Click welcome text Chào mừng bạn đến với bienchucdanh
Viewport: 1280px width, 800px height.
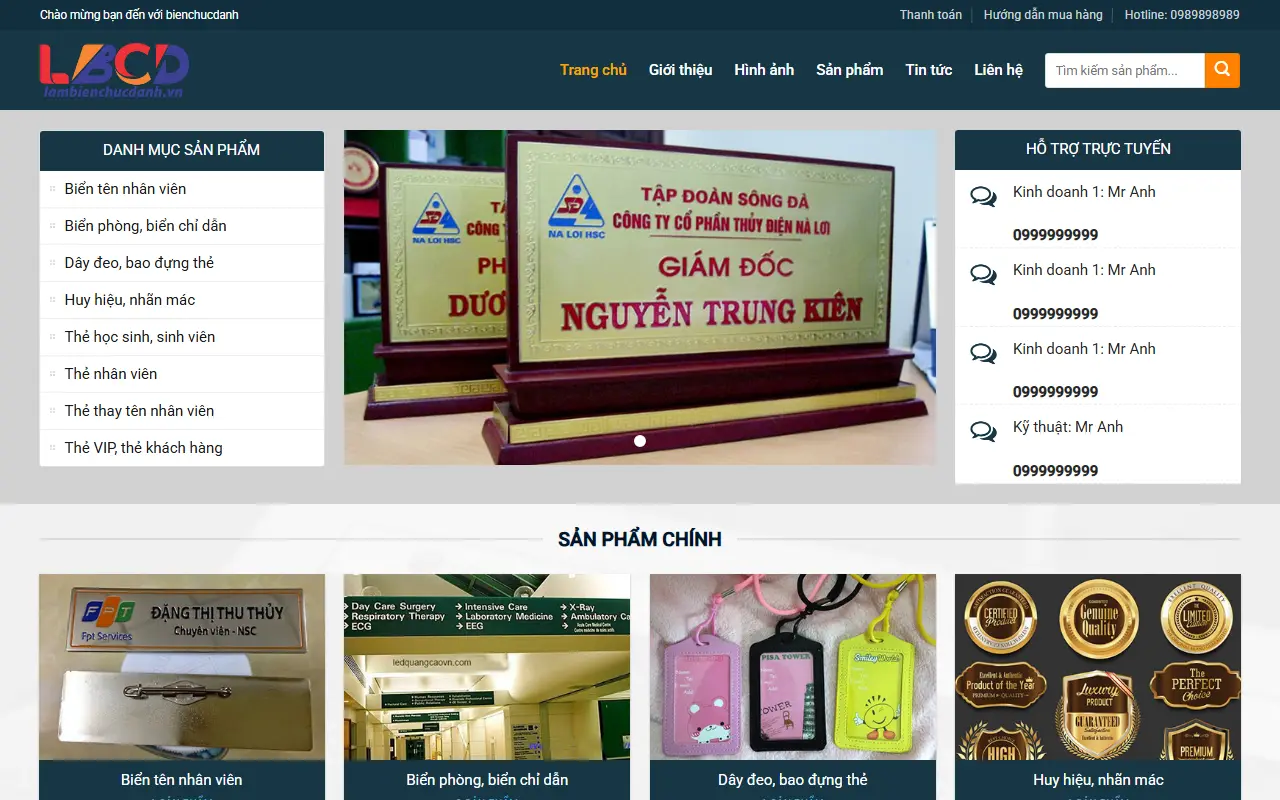click(x=139, y=15)
